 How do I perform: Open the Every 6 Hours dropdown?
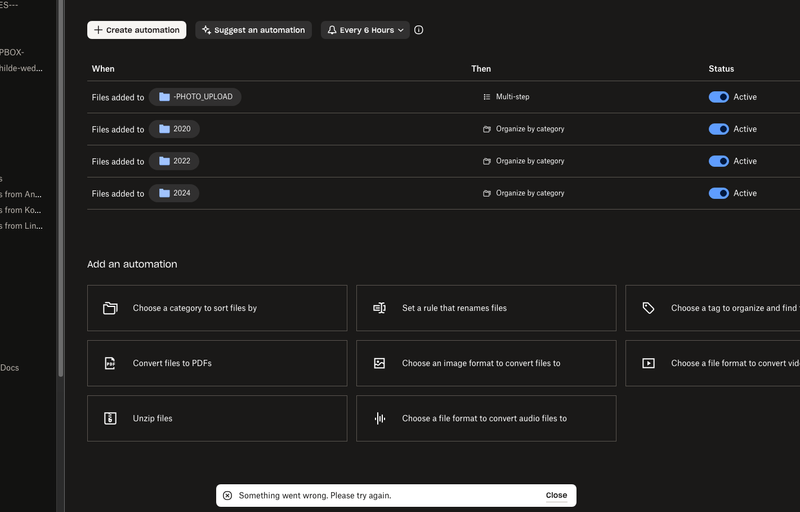(x=365, y=30)
